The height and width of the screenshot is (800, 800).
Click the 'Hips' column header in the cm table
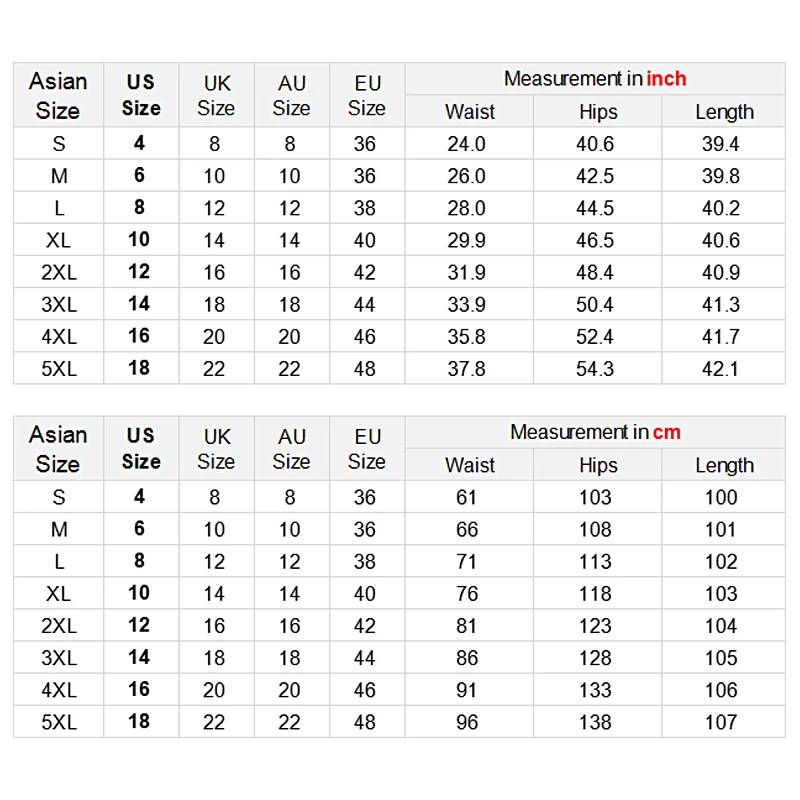click(x=598, y=465)
